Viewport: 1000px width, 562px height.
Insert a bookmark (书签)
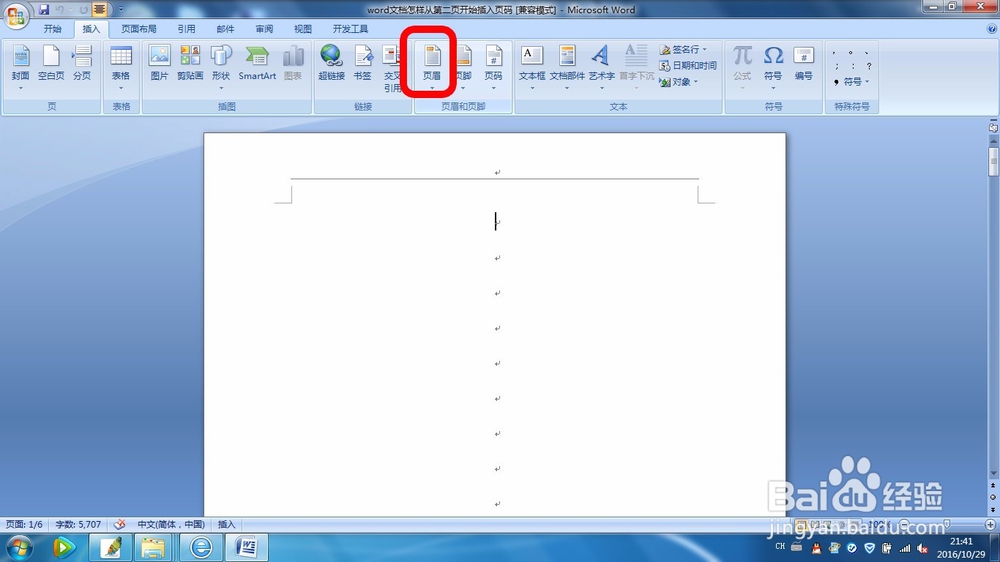[x=362, y=64]
